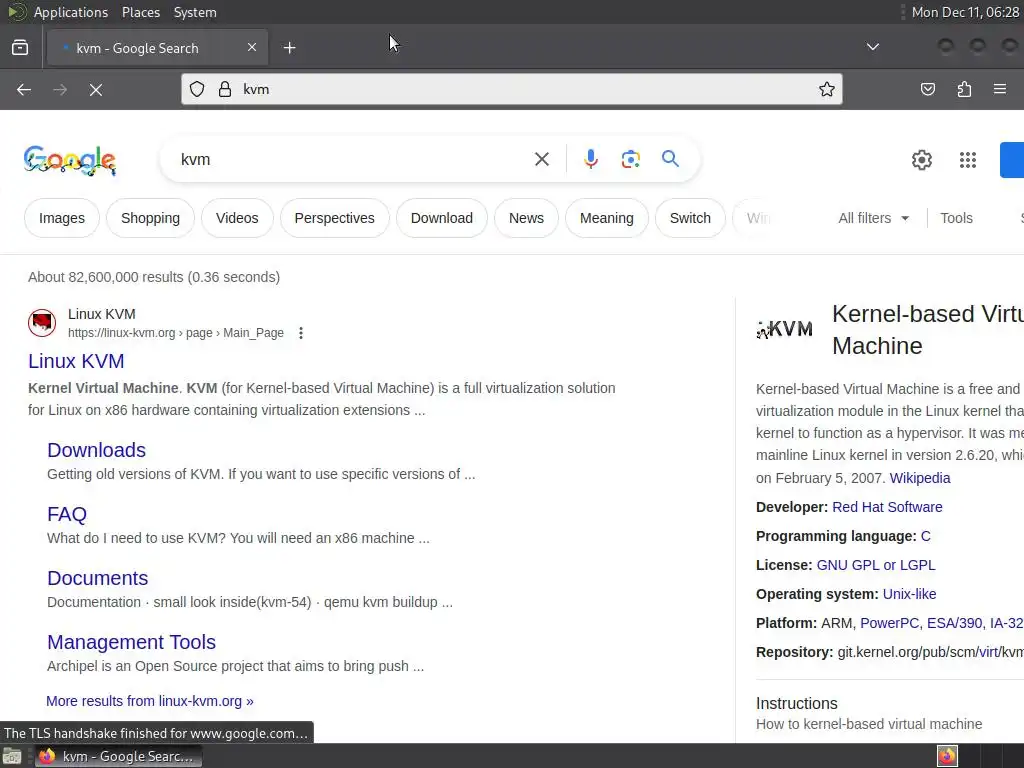The height and width of the screenshot is (768, 1024).
Task: Click the linux-kvm.org breadcrumb URL
Action: click(176, 333)
